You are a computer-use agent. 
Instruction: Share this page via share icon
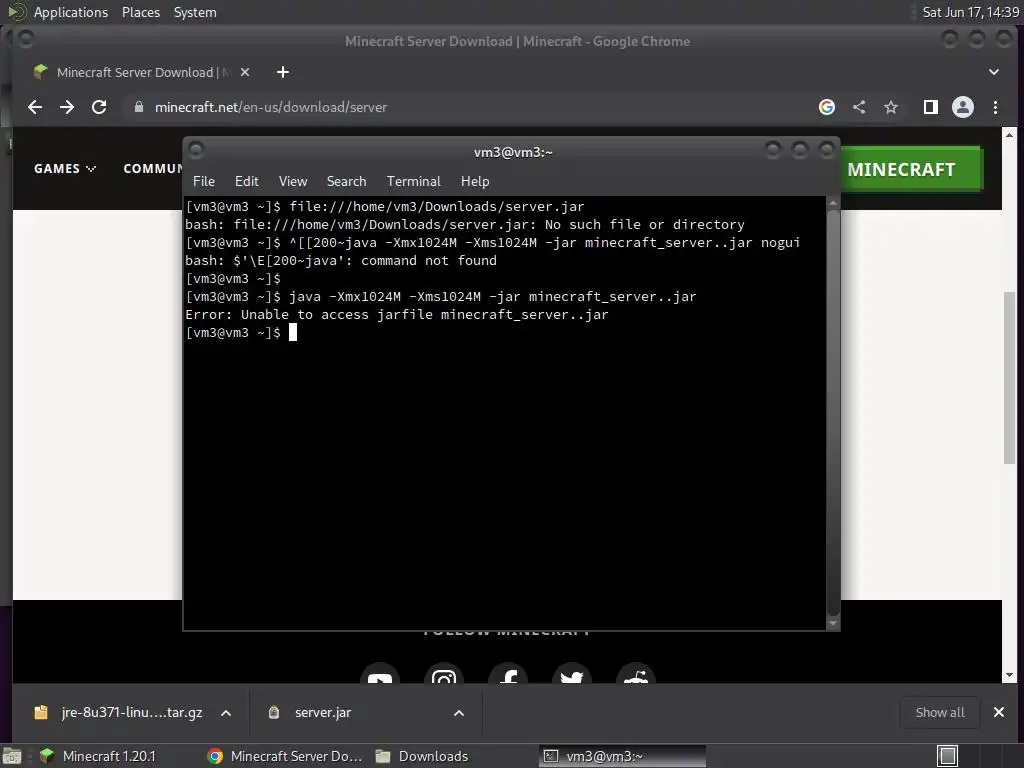[859, 107]
